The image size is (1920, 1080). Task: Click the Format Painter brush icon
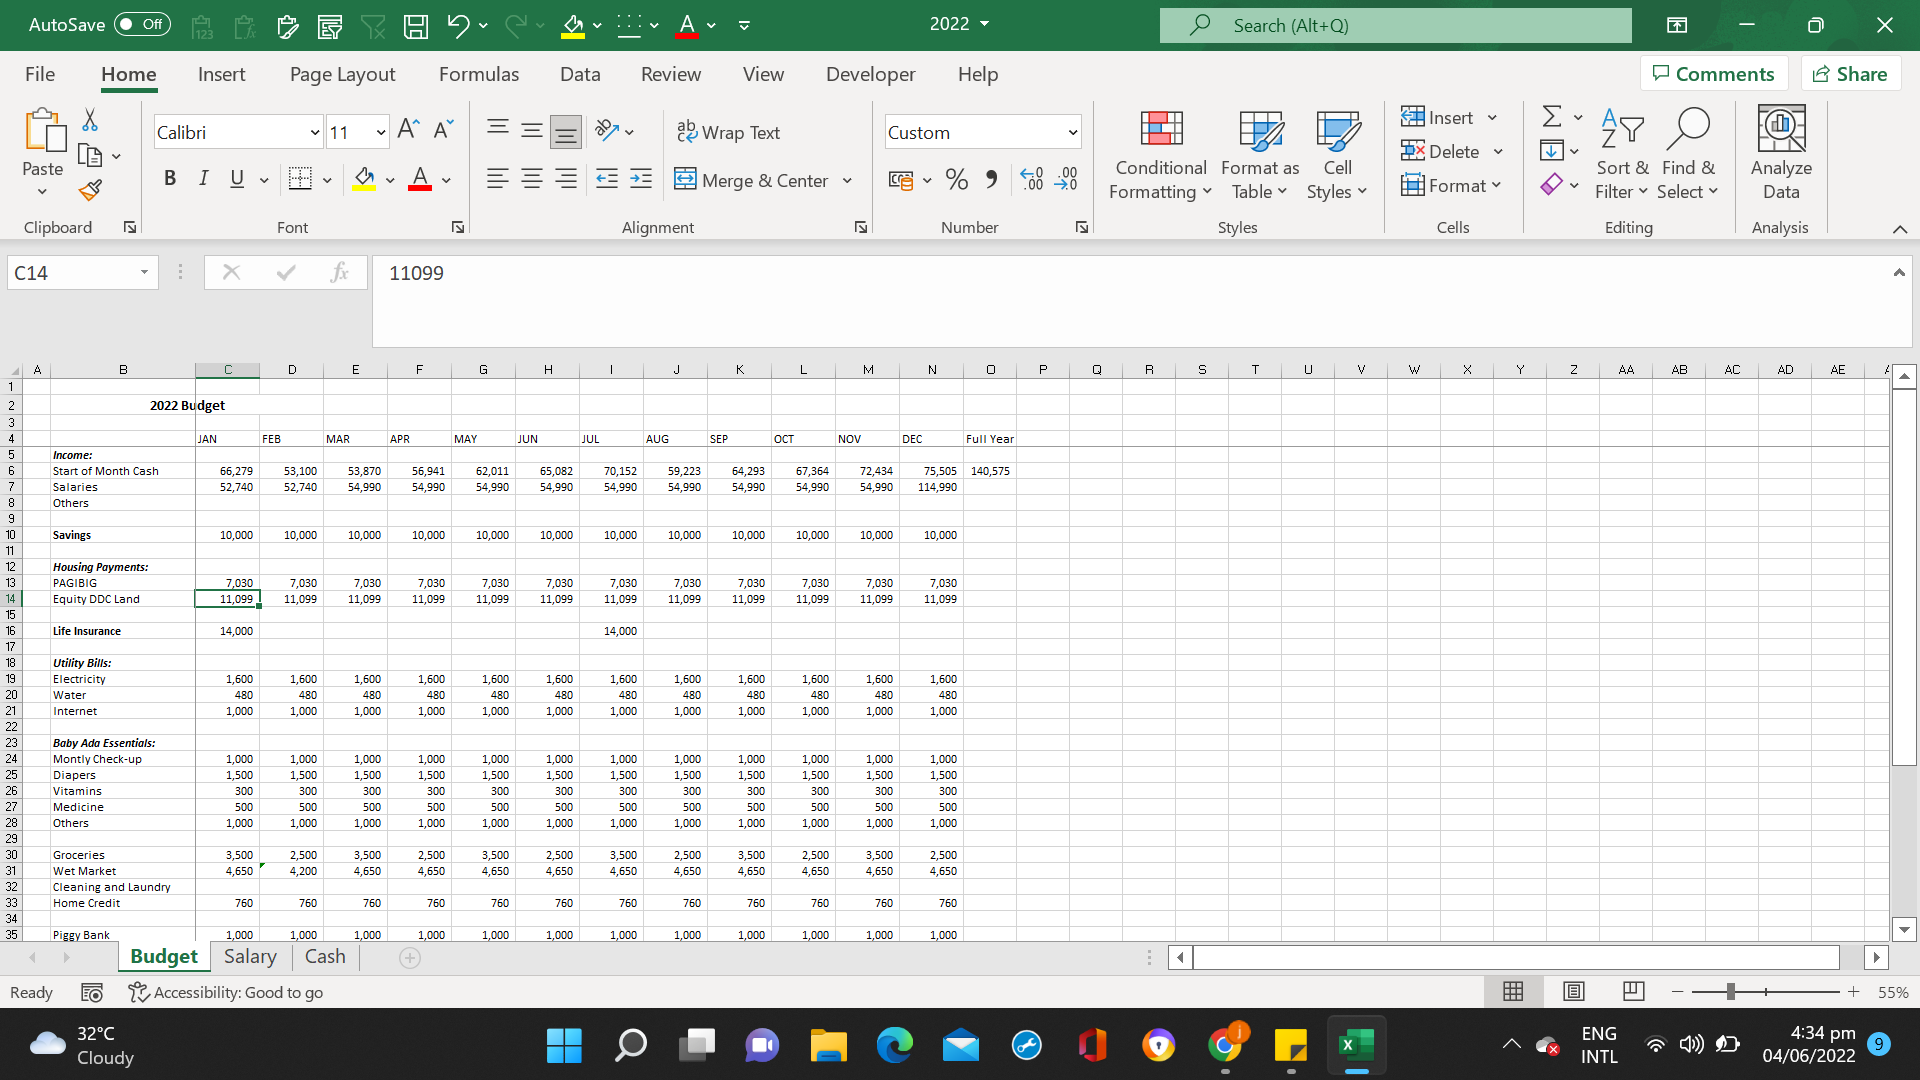pos(90,190)
